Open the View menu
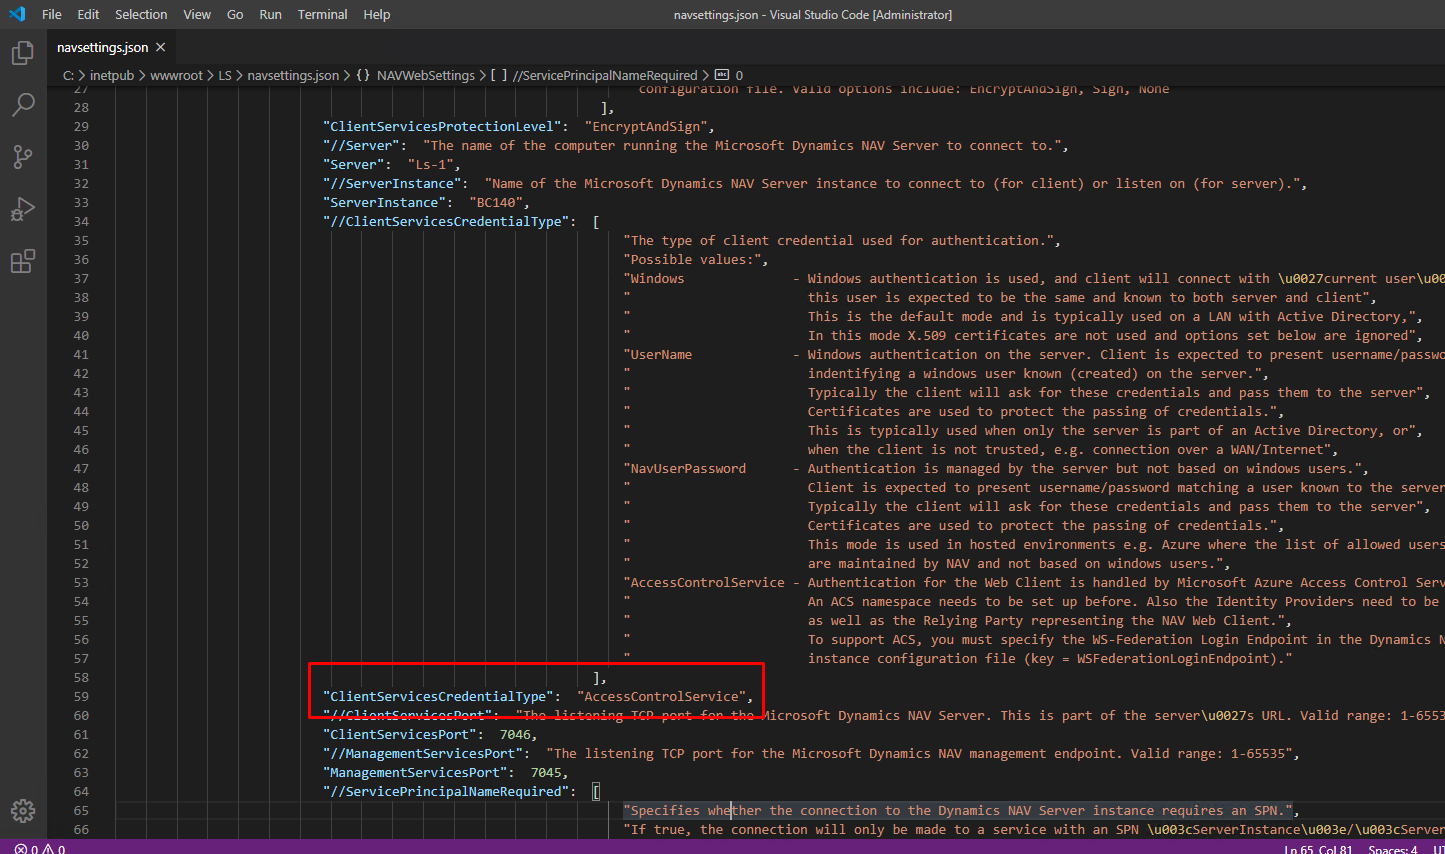This screenshot has height=854, width=1445. click(x=197, y=14)
